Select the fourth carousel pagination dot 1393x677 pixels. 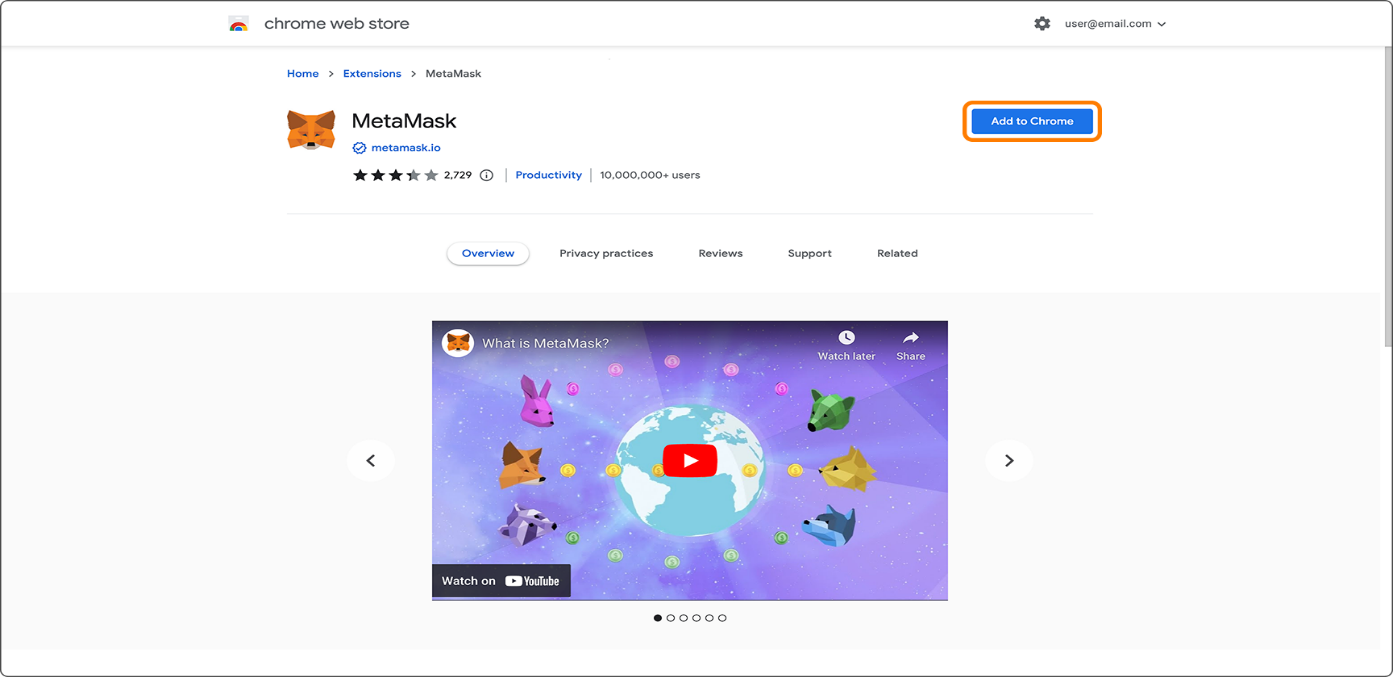pos(697,618)
